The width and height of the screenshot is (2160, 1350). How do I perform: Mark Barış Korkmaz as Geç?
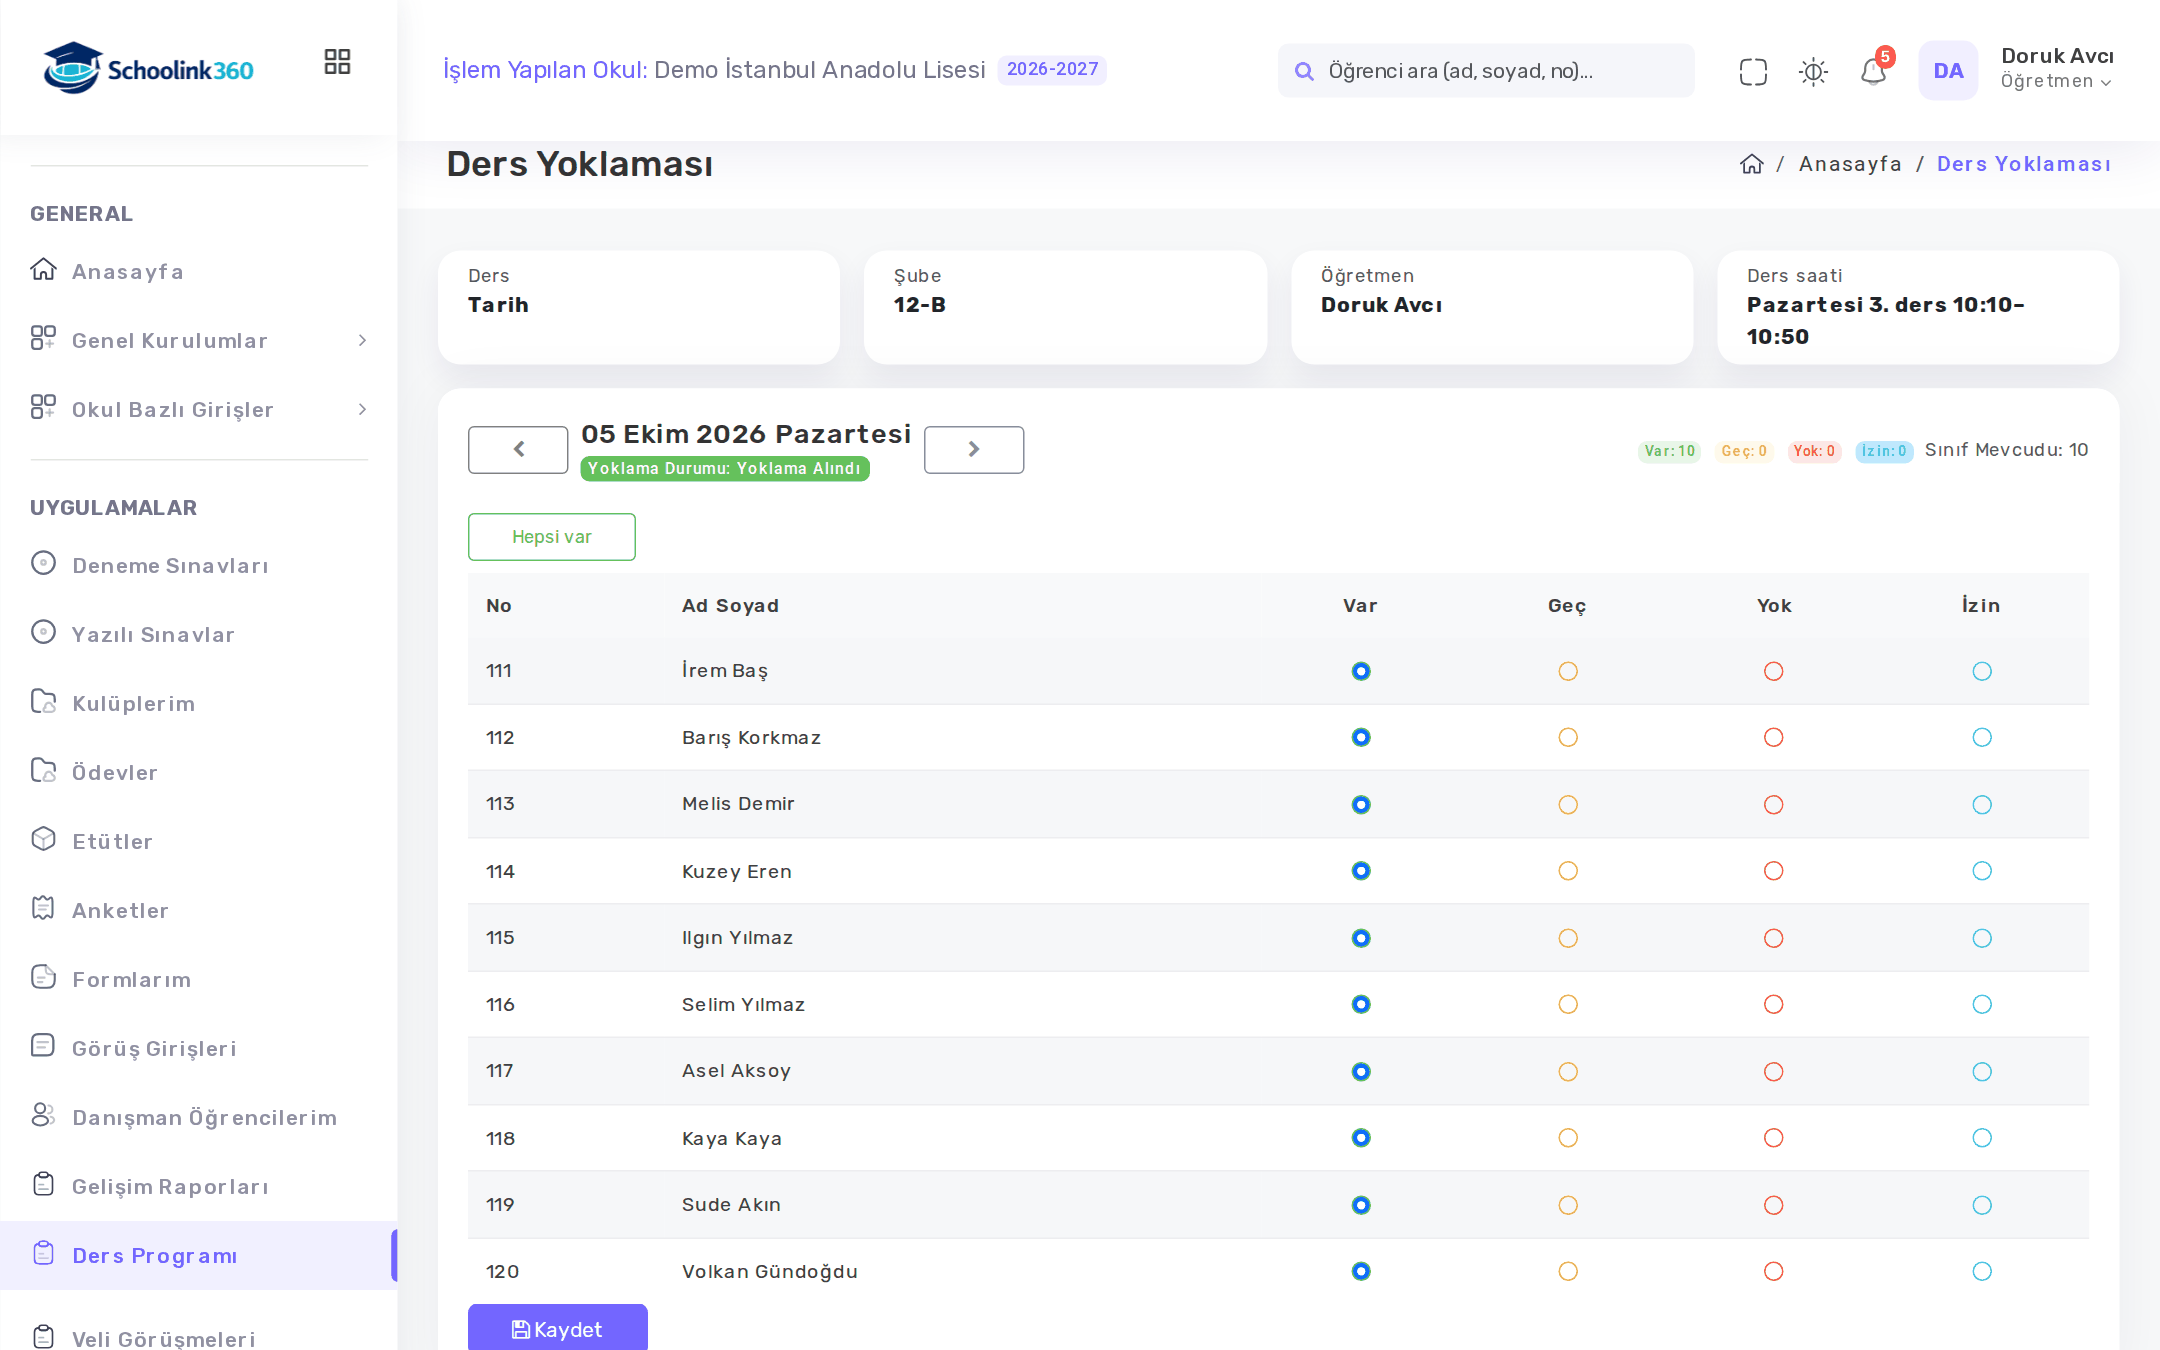point(1568,737)
